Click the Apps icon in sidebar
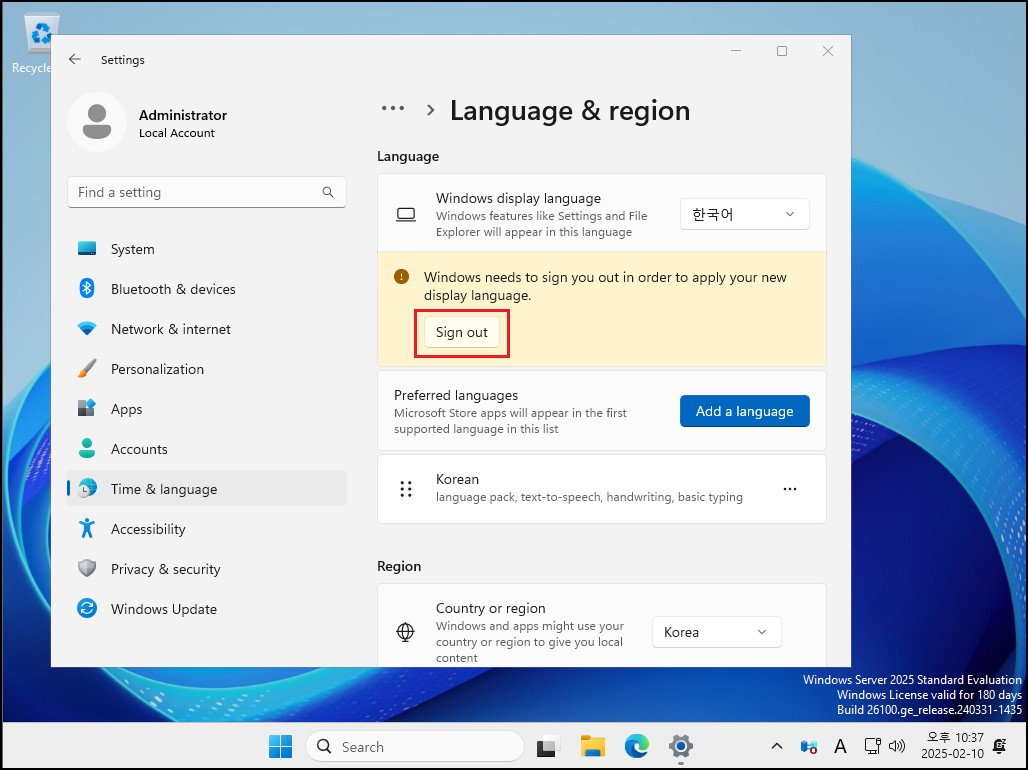The image size is (1028, 770). 87,408
